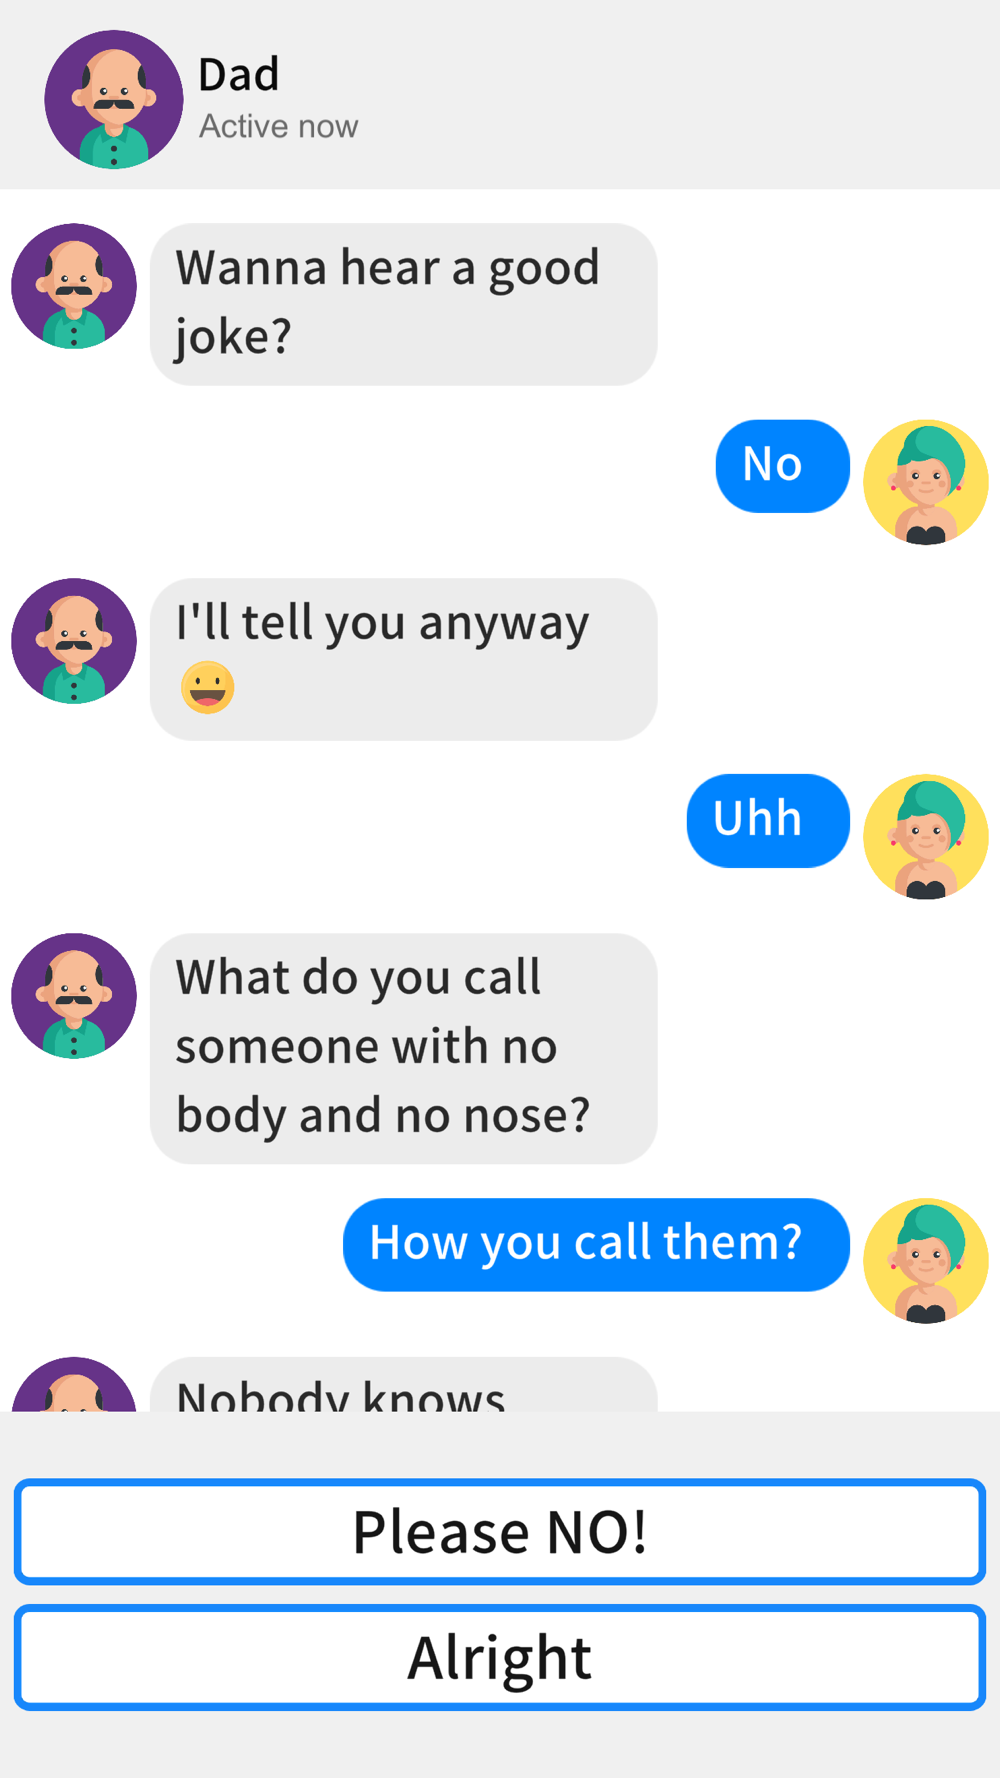Choose the 'Please NO!' reply

pos(500,1532)
